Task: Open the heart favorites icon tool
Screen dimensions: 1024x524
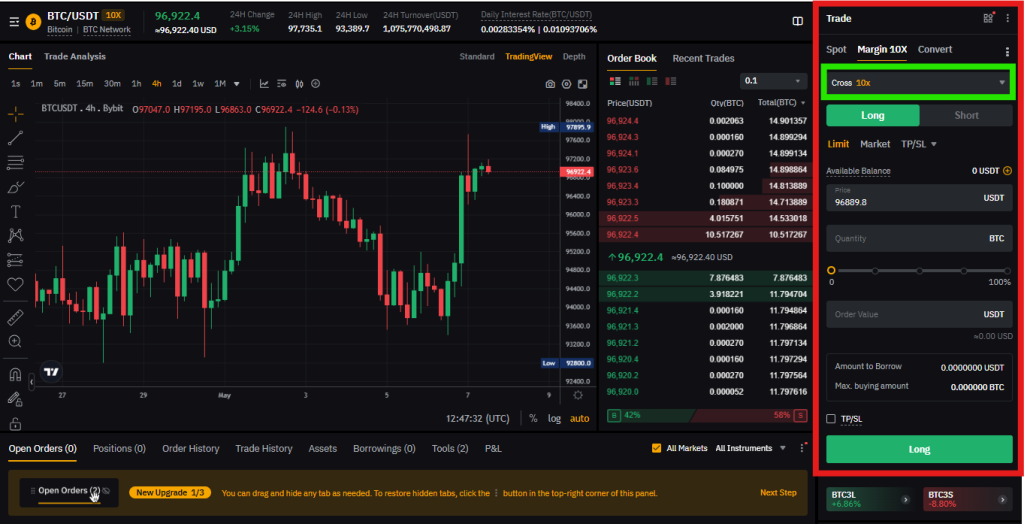Action: [16, 284]
